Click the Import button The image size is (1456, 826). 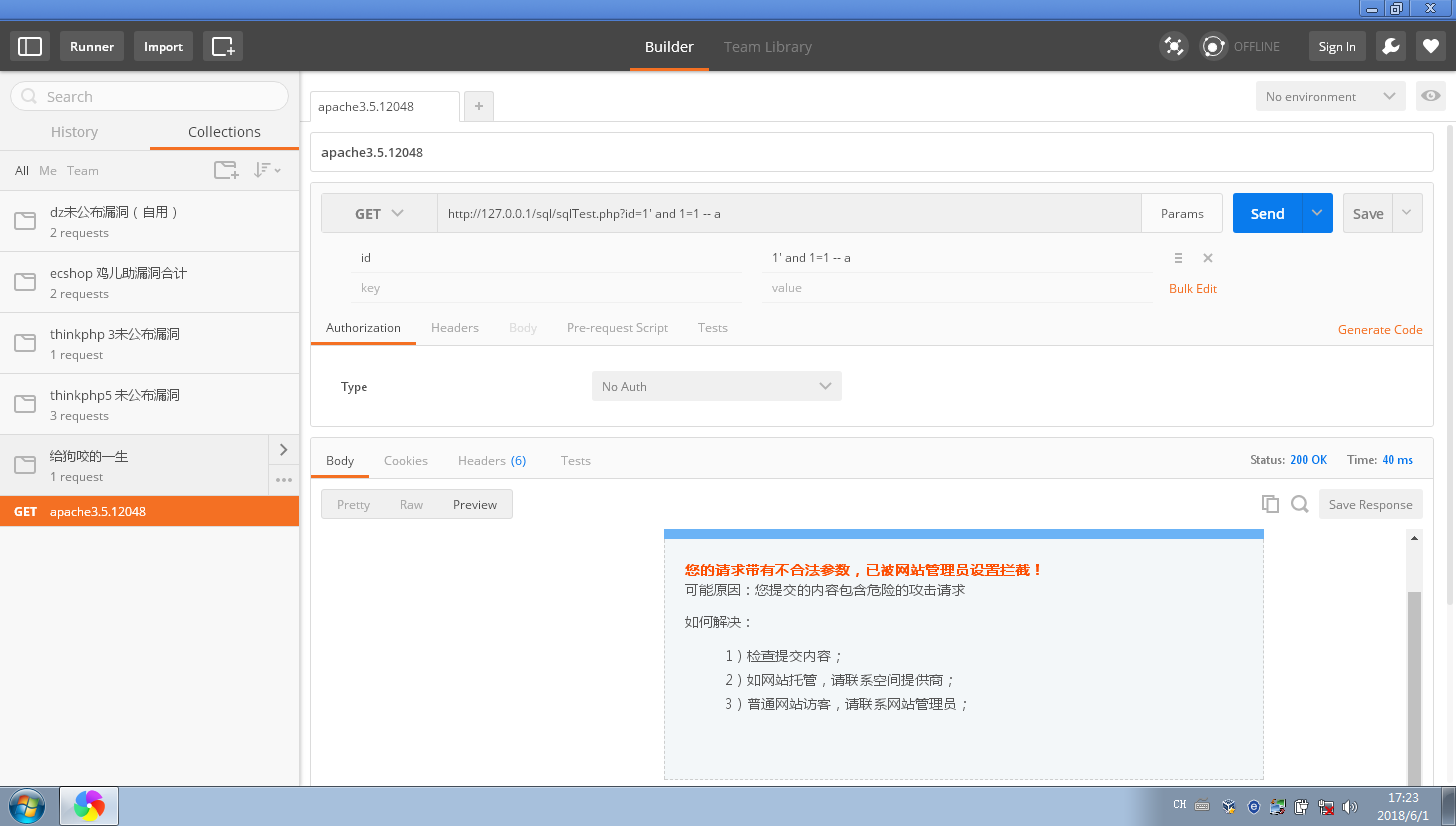pyautogui.click(x=163, y=46)
